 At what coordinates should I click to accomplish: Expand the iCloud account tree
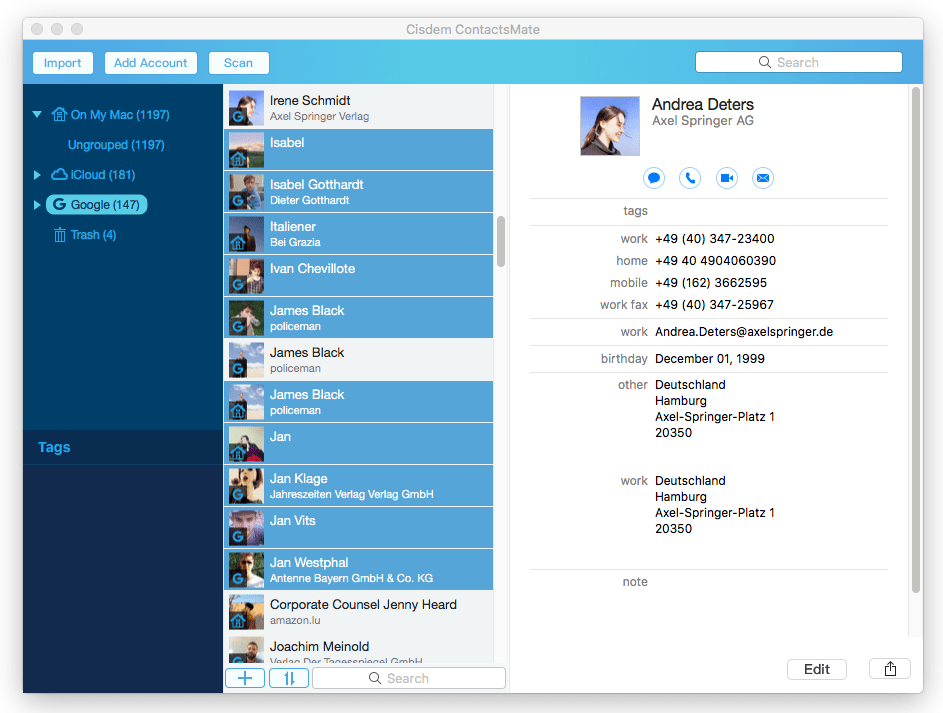point(37,175)
